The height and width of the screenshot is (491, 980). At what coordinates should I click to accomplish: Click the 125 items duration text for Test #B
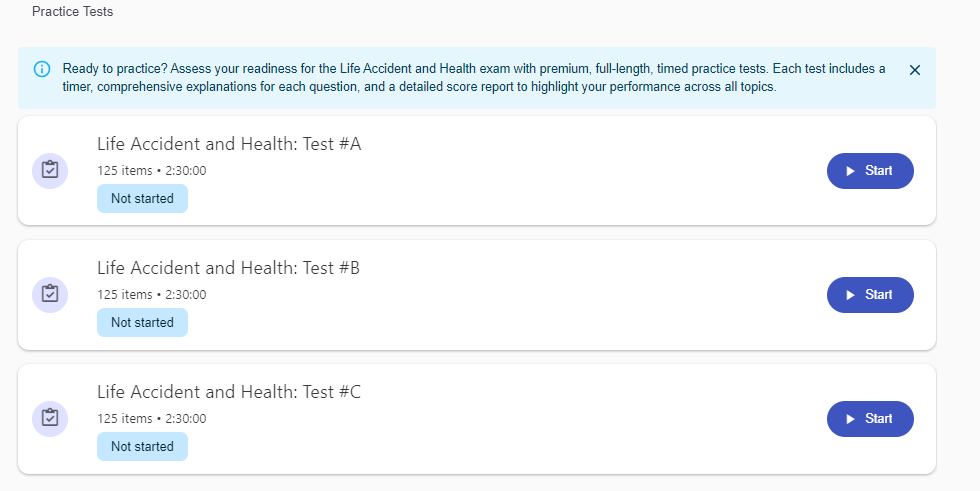[151, 295]
